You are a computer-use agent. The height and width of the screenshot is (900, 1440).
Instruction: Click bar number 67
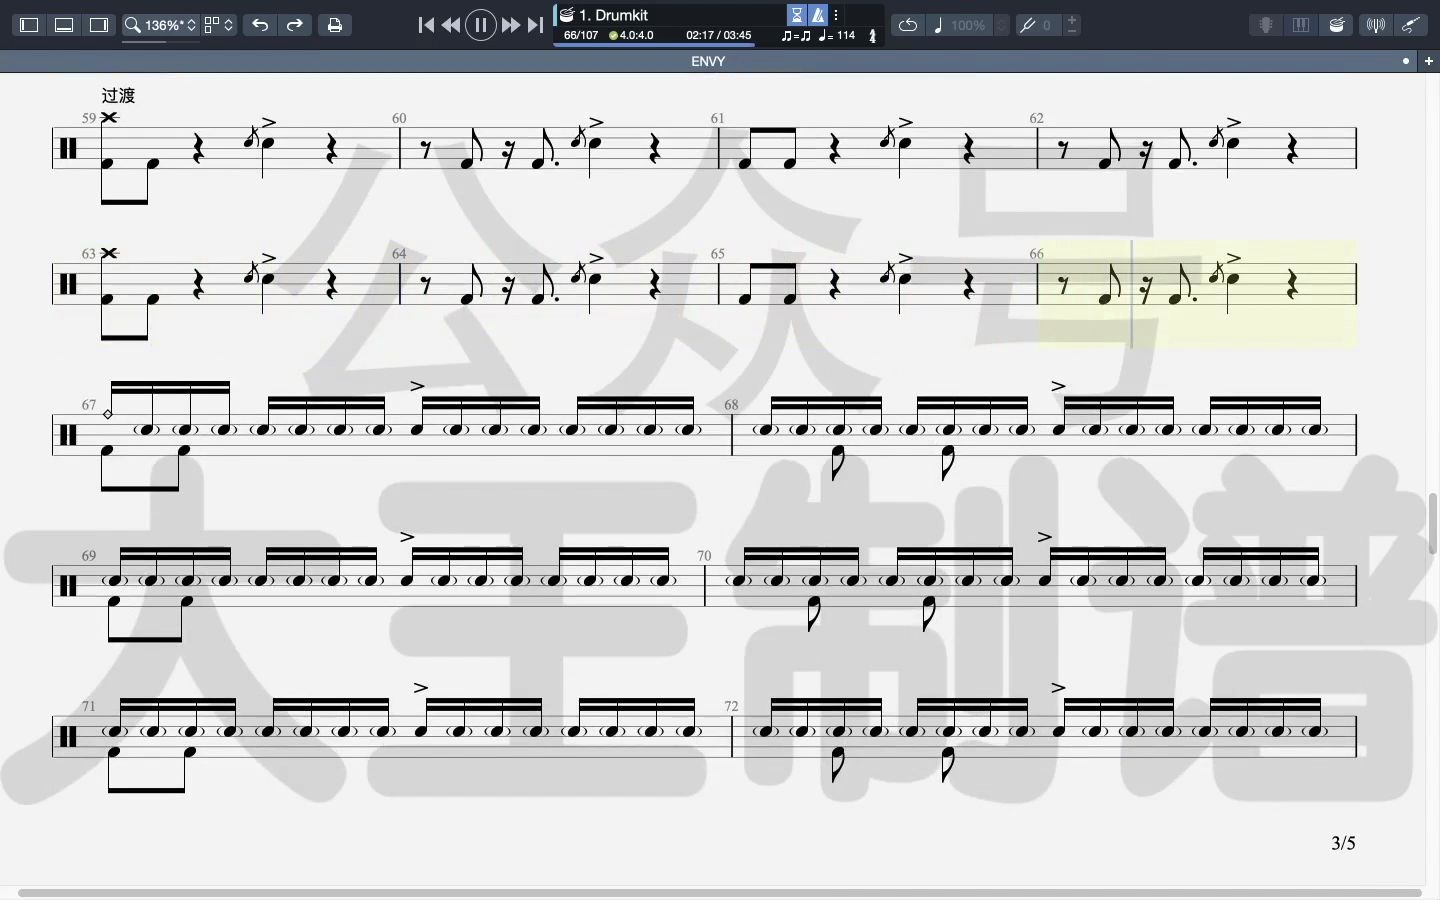point(89,405)
